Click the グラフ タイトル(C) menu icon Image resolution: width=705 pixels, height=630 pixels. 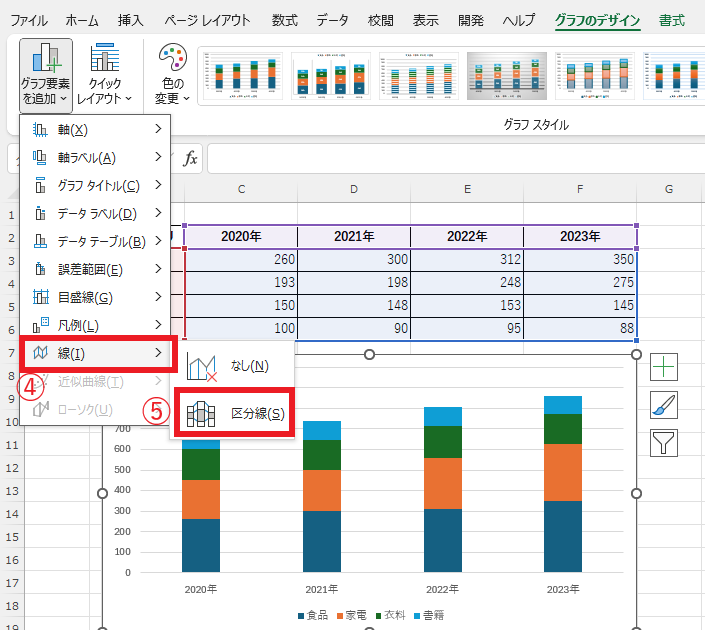click(40, 185)
